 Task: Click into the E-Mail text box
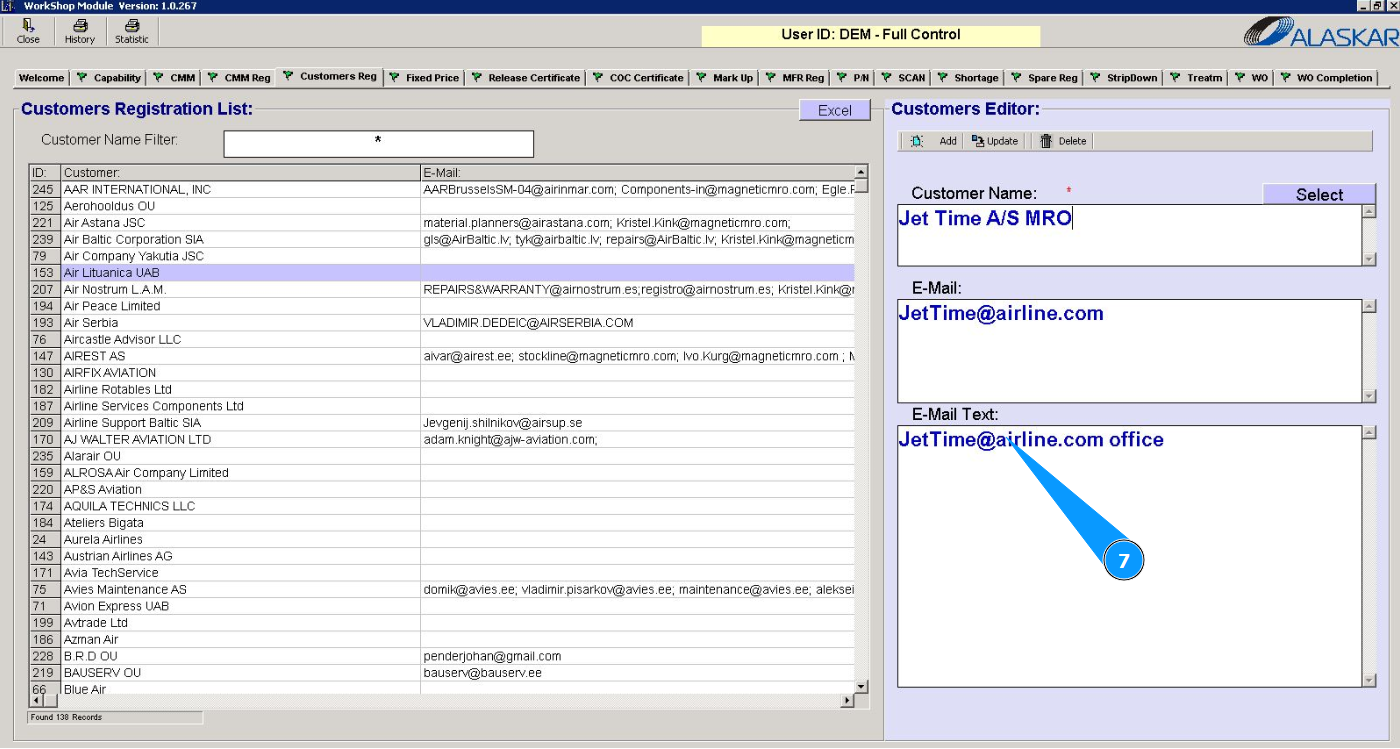coord(1129,350)
